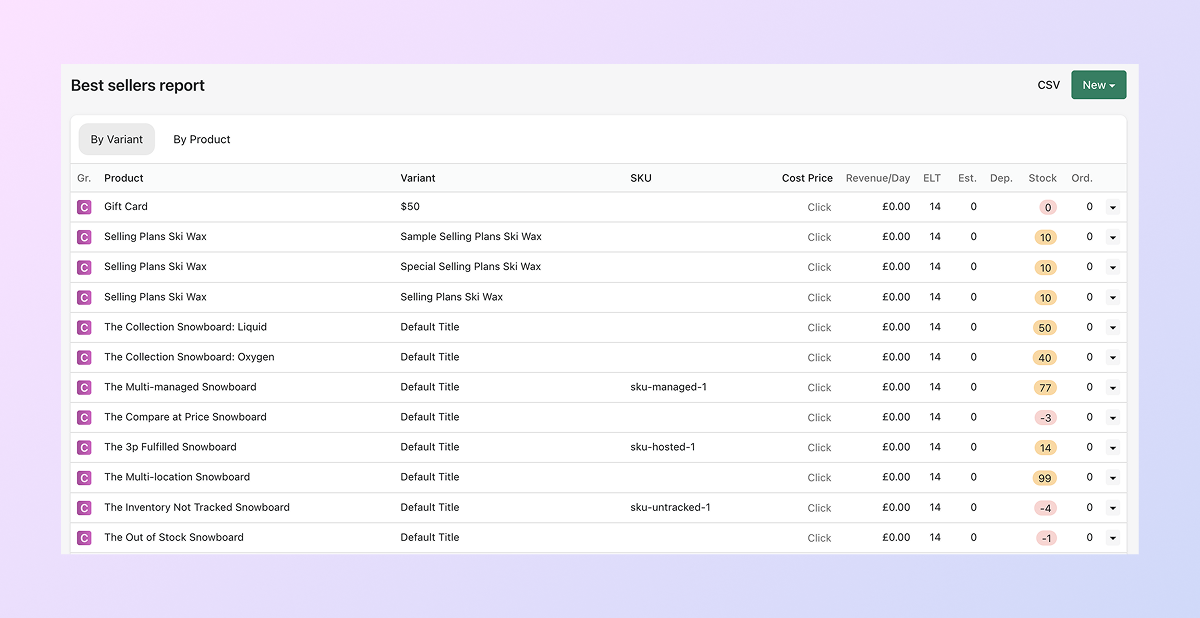Viewport: 1200px width, 618px height.
Task: Expand actions menu for Collection Snowboard: Liquid
Action: click(x=1112, y=327)
